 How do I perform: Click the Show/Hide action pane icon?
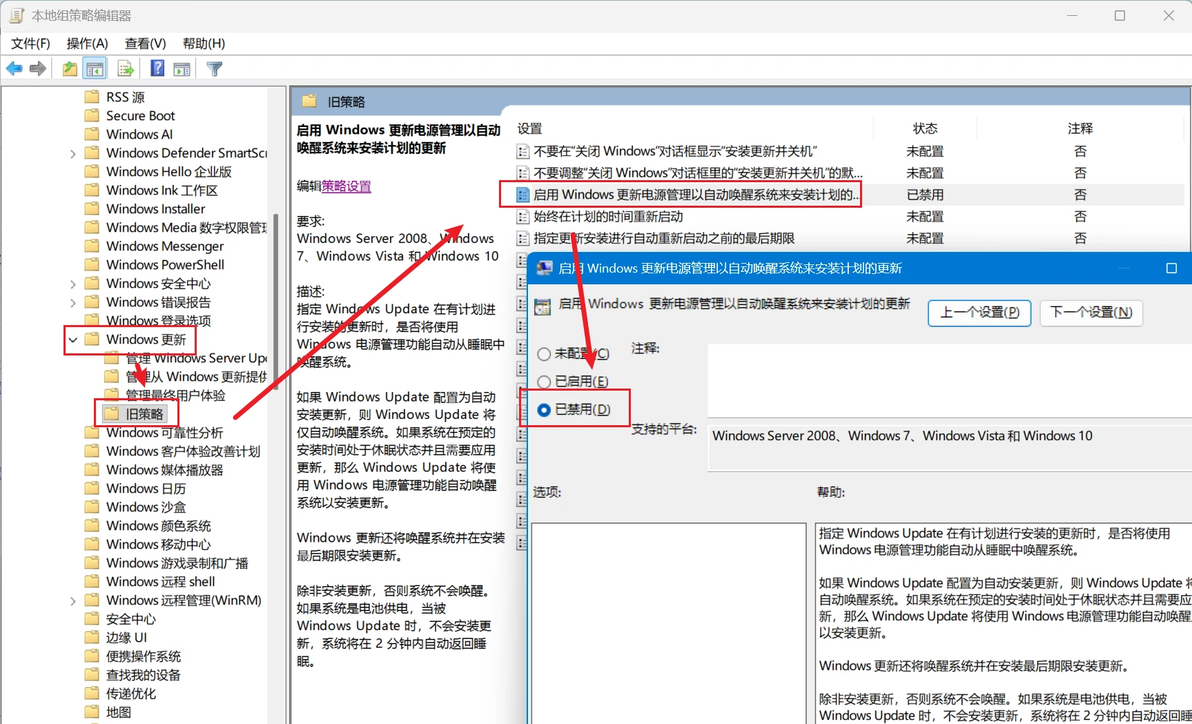(x=182, y=69)
